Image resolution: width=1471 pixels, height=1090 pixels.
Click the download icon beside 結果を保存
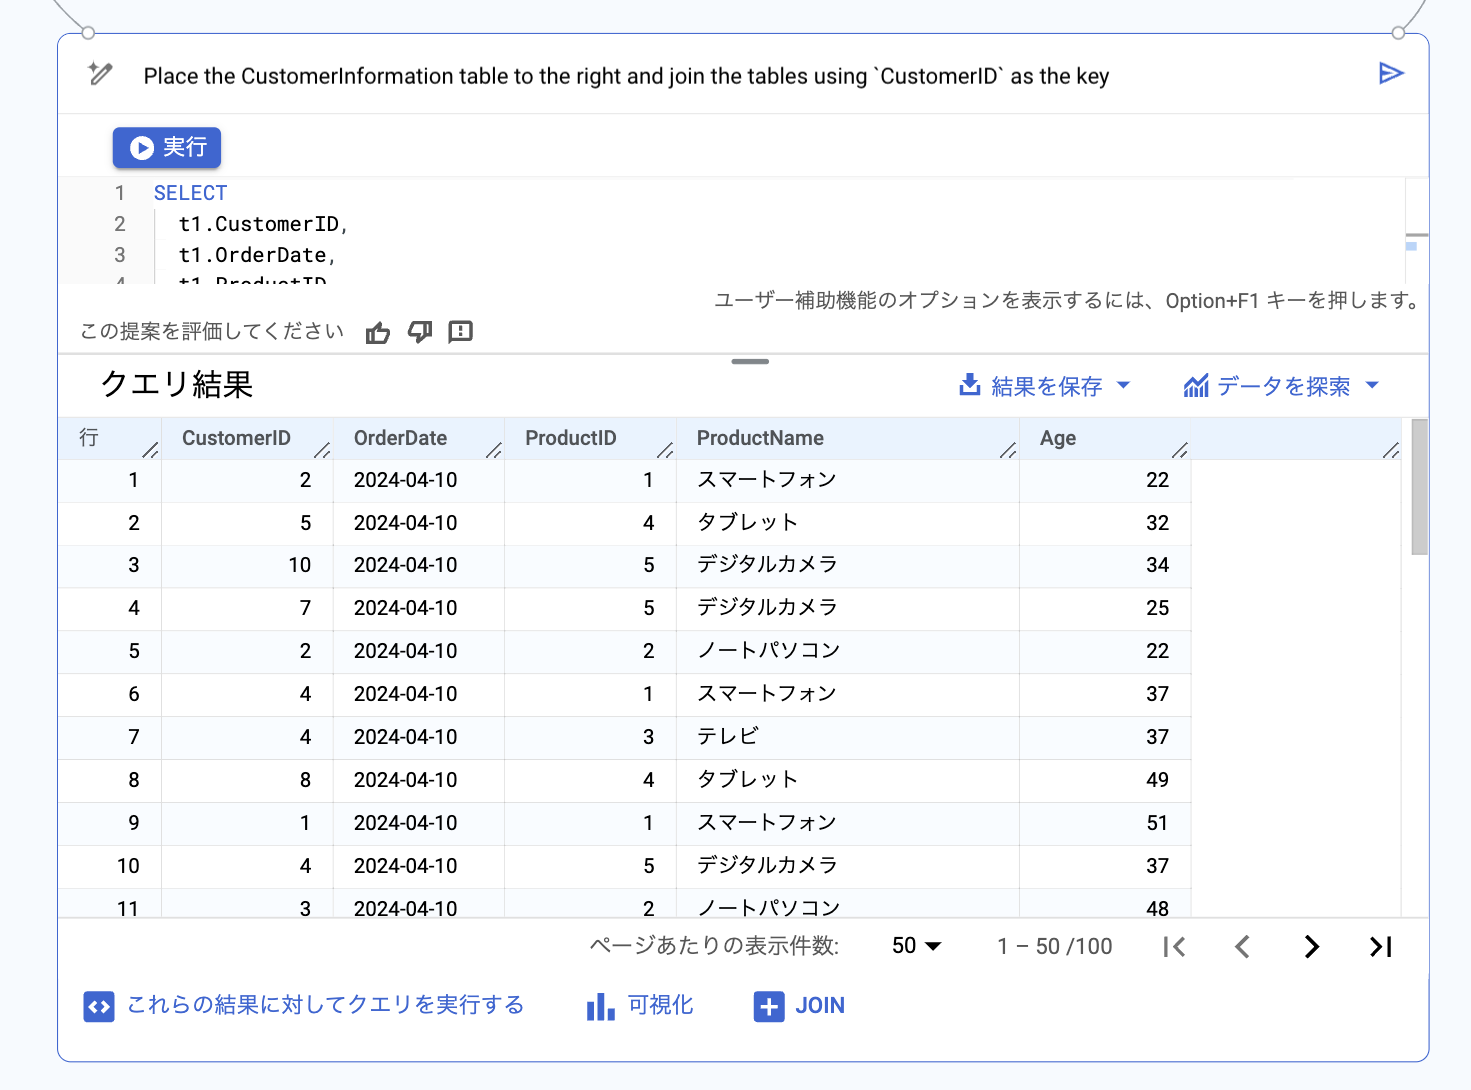(x=969, y=385)
